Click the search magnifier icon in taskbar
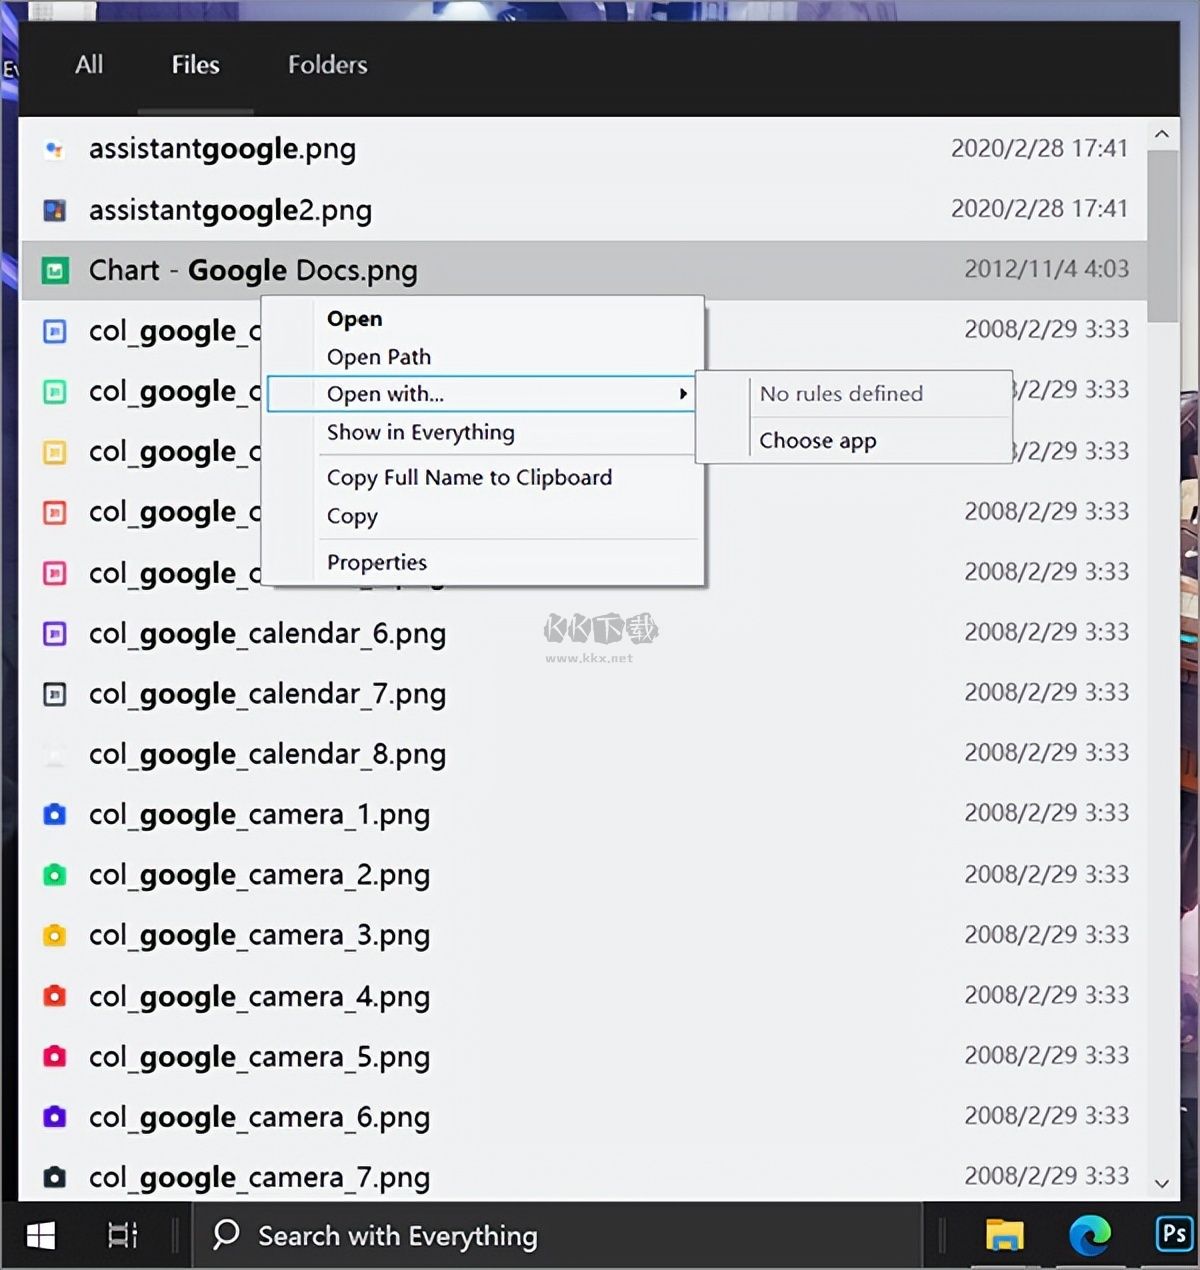The image size is (1200, 1270). click(x=227, y=1234)
